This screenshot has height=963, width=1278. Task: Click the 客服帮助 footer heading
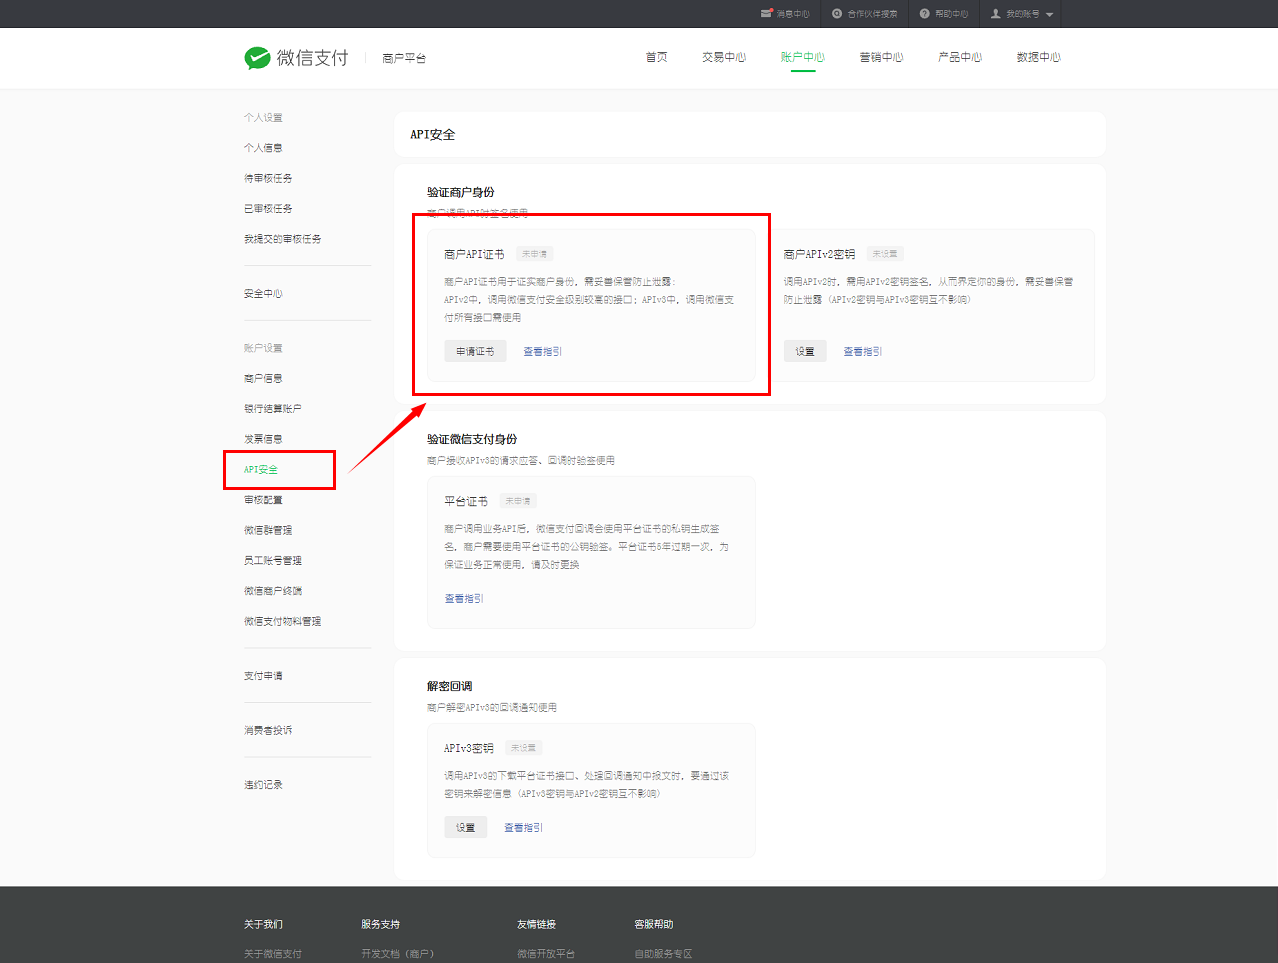653,924
